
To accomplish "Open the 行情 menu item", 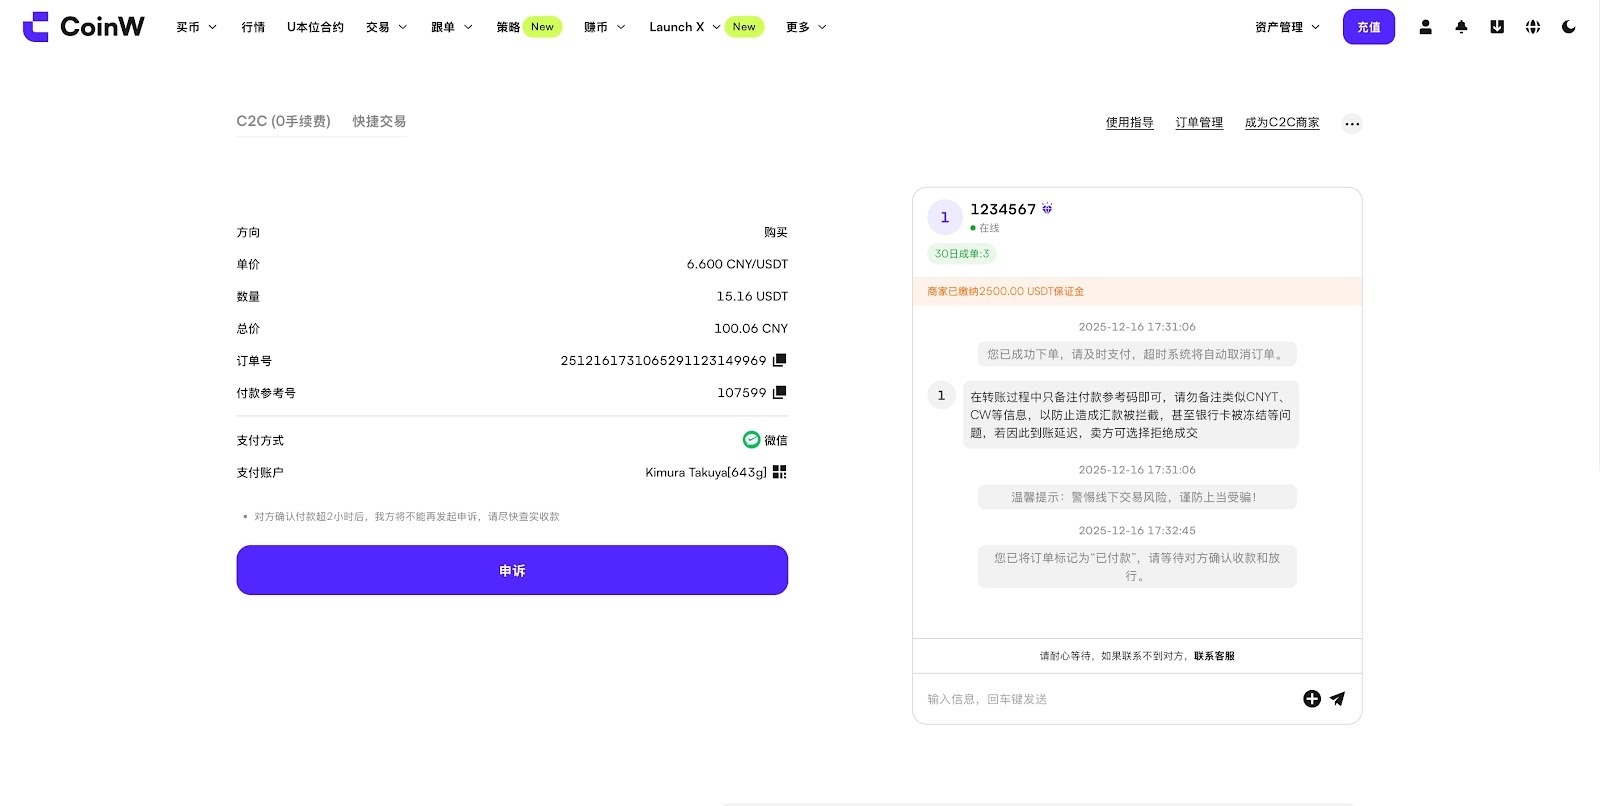I will point(253,27).
